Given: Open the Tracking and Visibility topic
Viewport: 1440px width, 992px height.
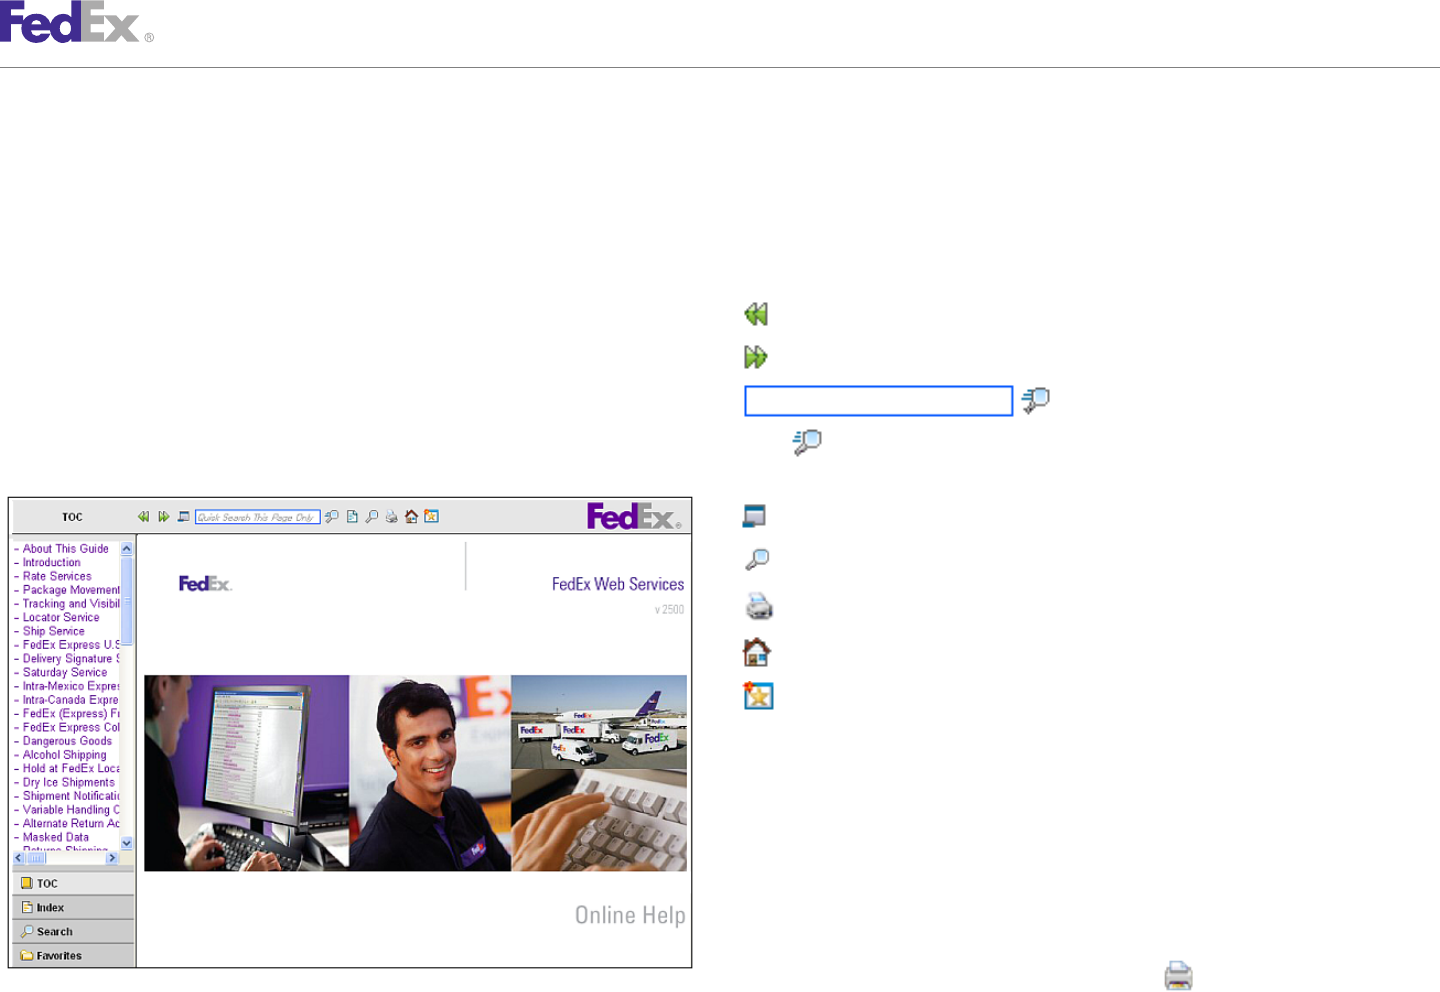Looking at the screenshot, I should click(71, 604).
